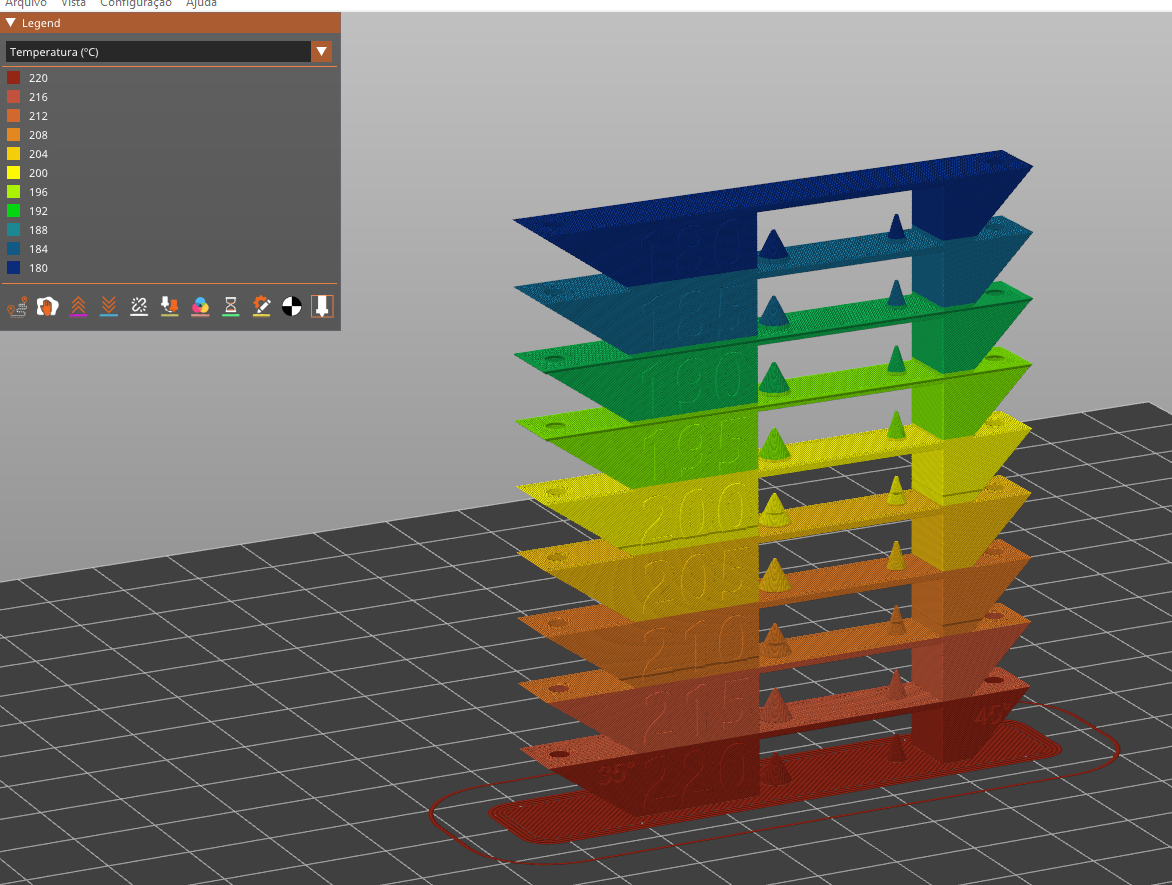Open the Configuração menu
The image size is (1172, 885).
click(x=136, y=4)
